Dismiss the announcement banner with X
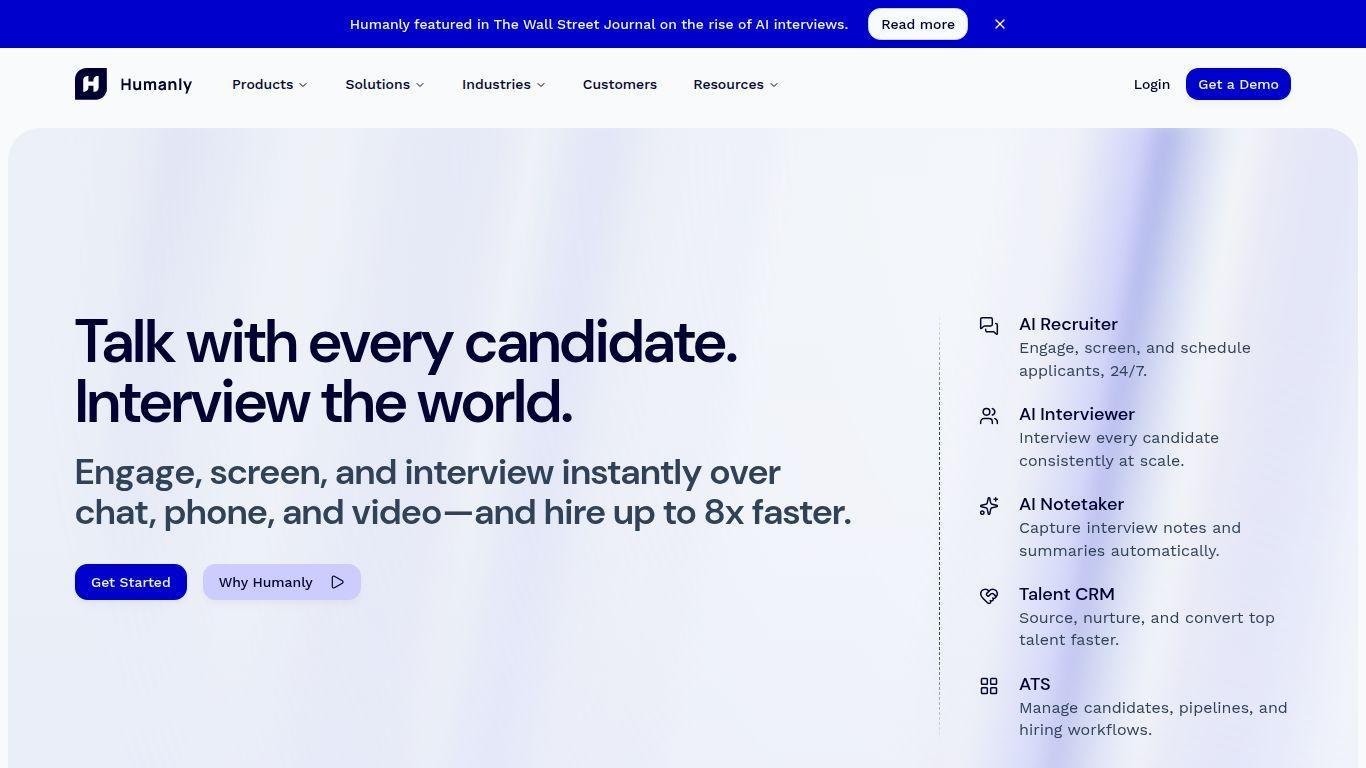Image resolution: width=1366 pixels, height=768 pixels. tap(1000, 24)
